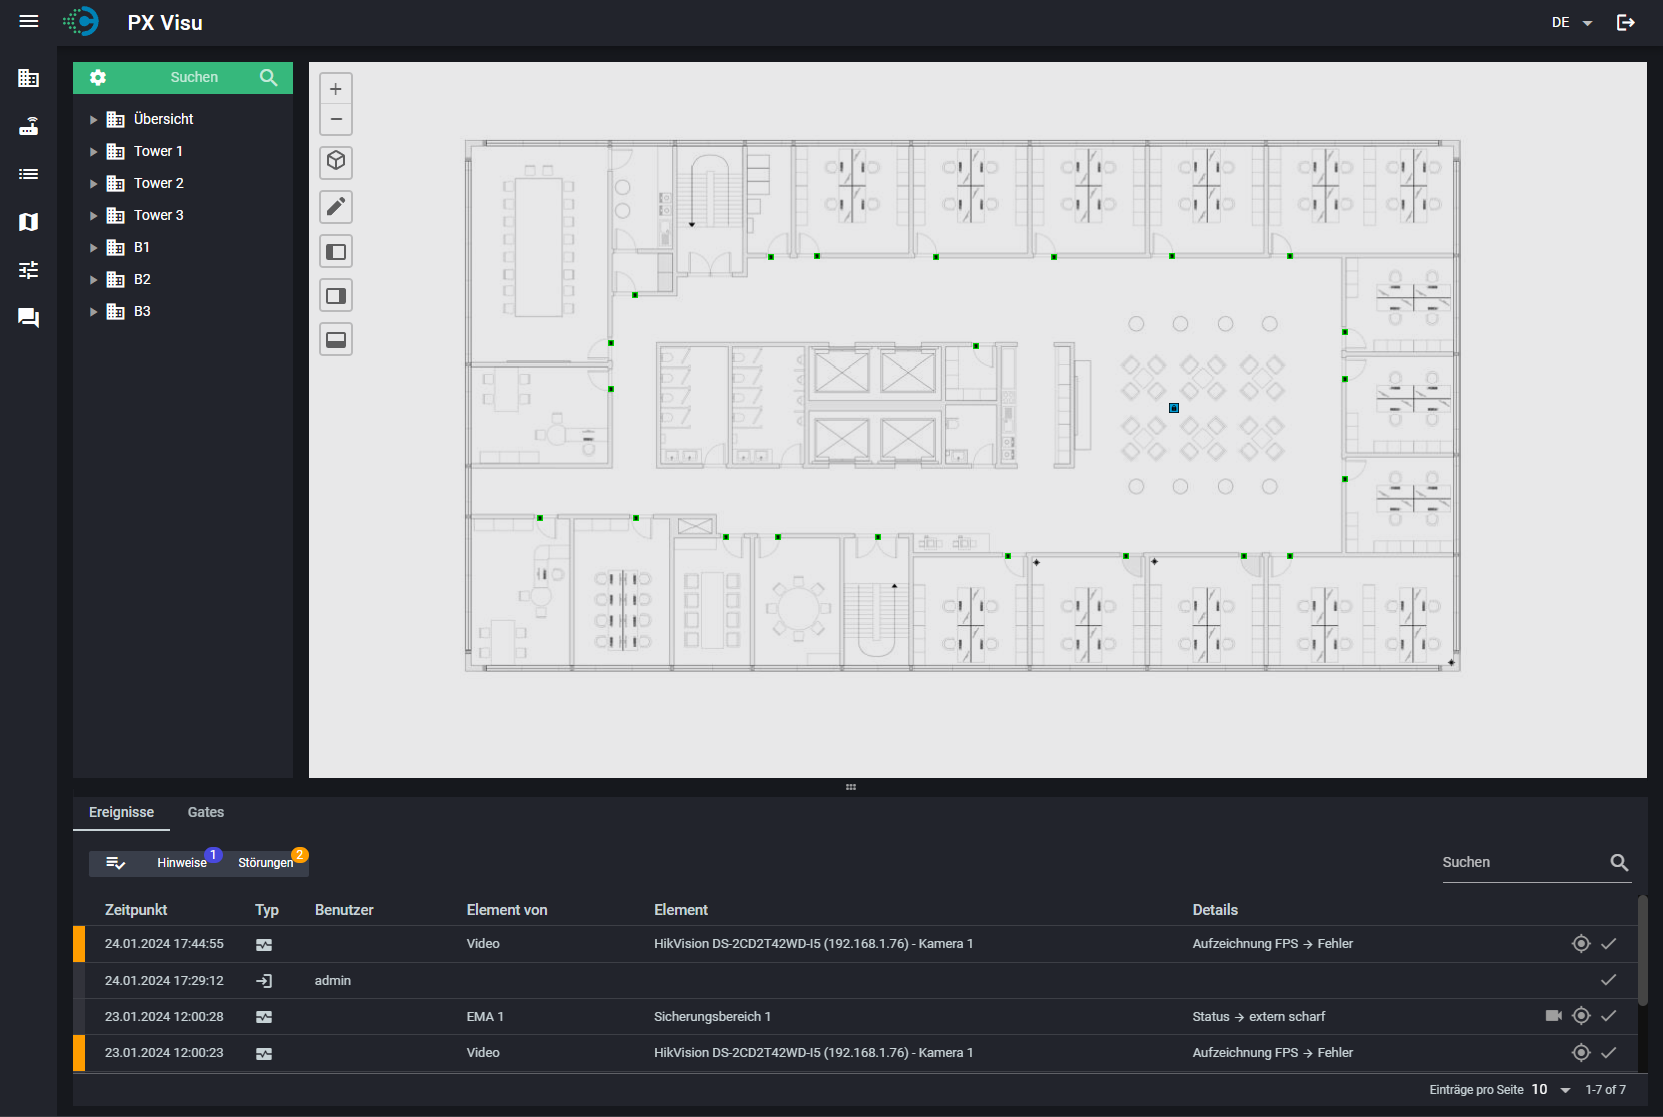Switch to the Gates tab
The image size is (1663, 1117).
(206, 812)
